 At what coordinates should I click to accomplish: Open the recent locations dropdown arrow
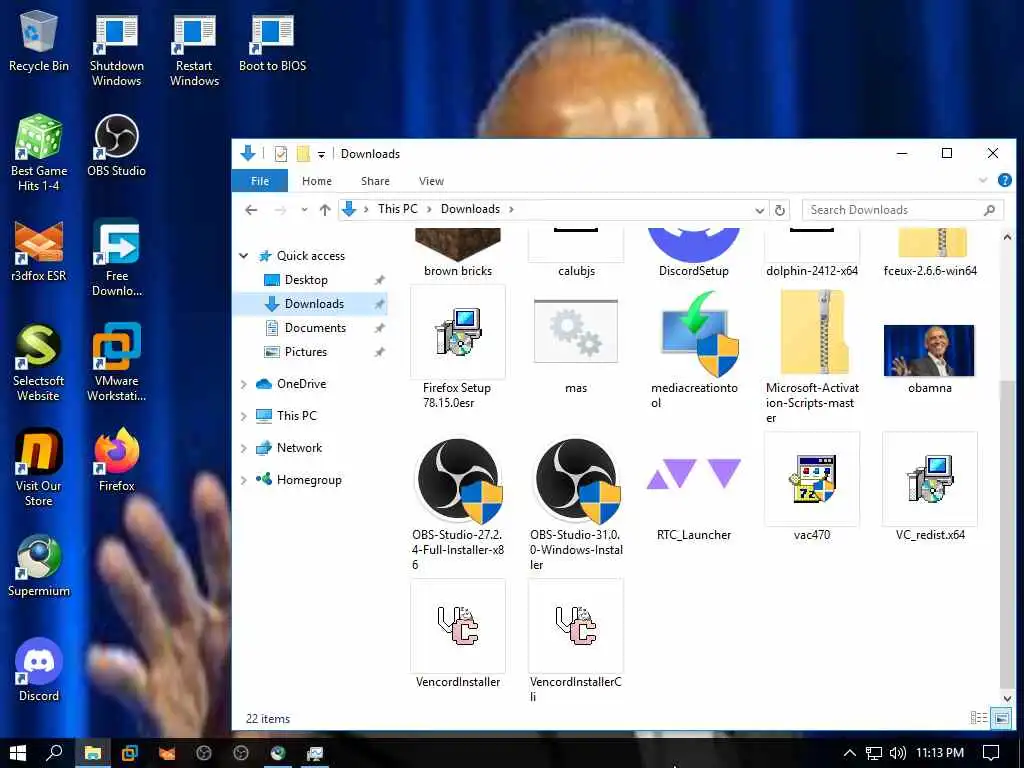(x=304, y=210)
